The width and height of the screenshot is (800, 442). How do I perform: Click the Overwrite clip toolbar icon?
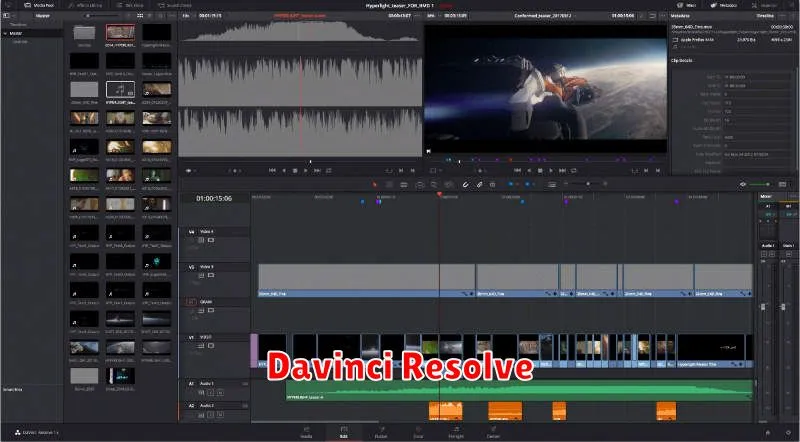coord(434,184)
